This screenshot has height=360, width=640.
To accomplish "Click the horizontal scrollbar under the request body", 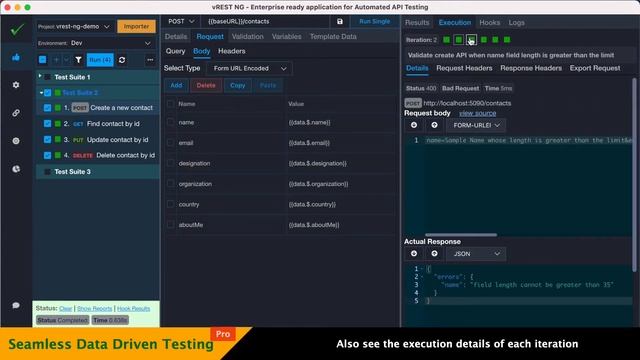I will click(461, 235).
